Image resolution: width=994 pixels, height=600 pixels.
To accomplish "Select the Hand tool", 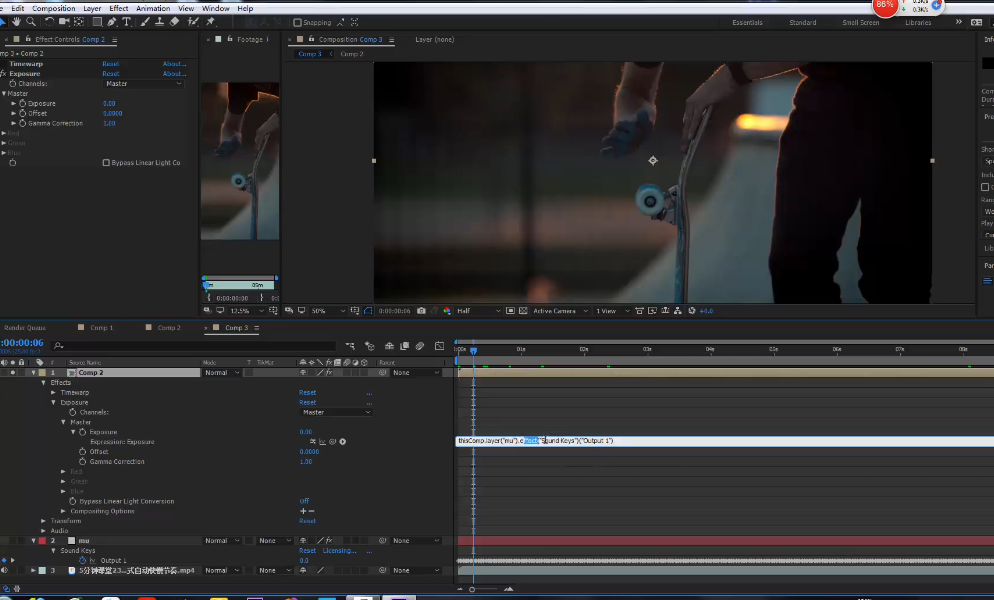I will click(16, 22).
